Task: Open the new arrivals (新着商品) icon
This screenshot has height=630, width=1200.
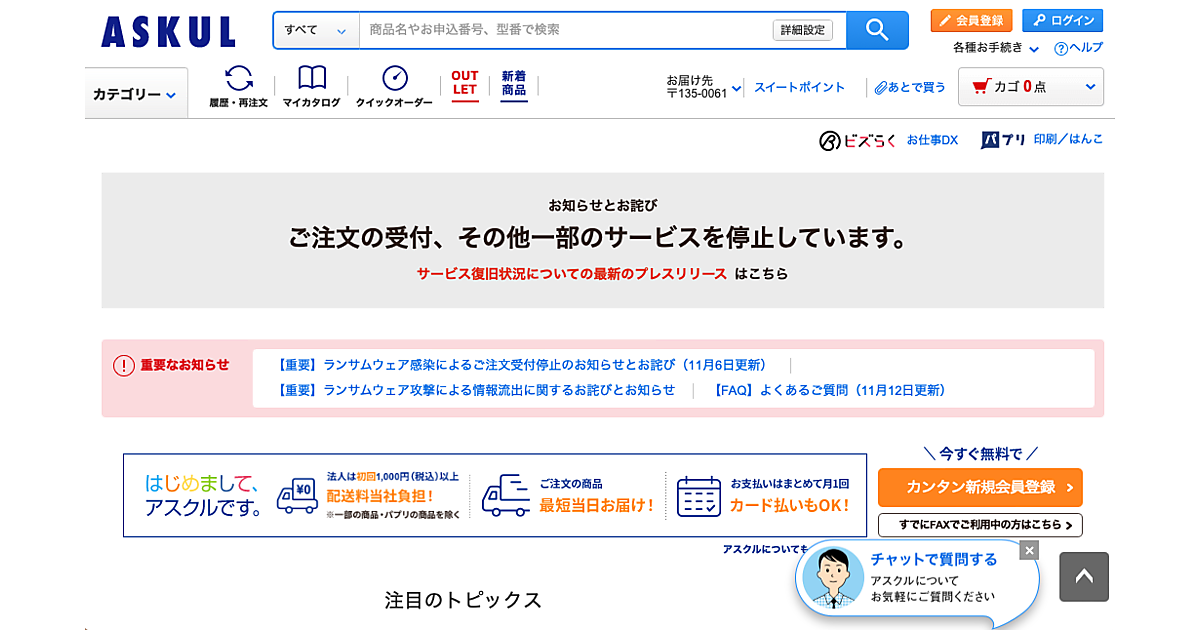Action: coord(514,84)
